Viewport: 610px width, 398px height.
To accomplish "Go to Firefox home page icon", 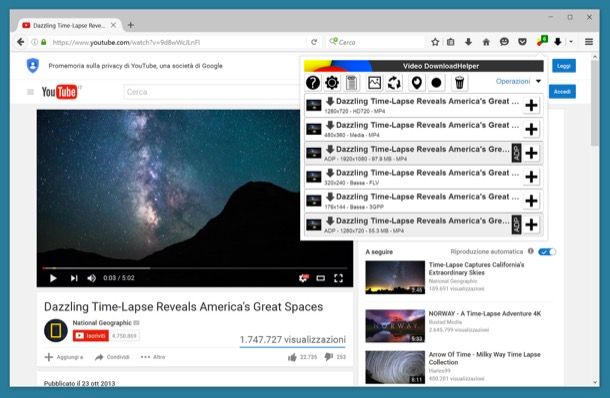I will 486,42.
